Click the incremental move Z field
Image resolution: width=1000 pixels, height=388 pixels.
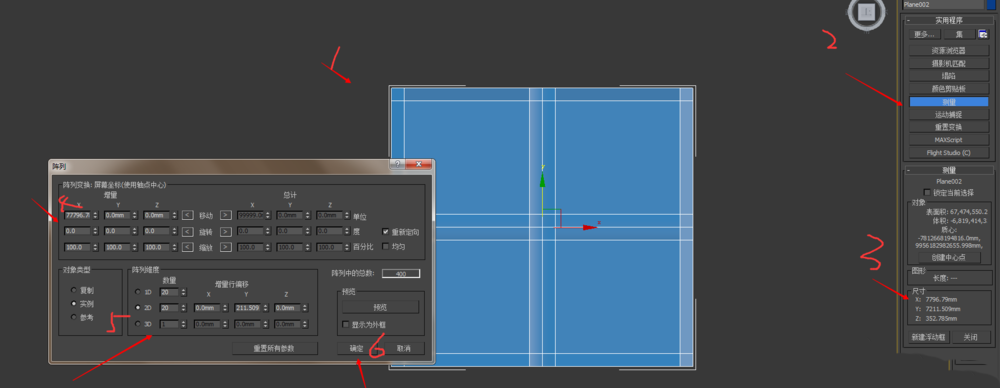click(157, 215)
